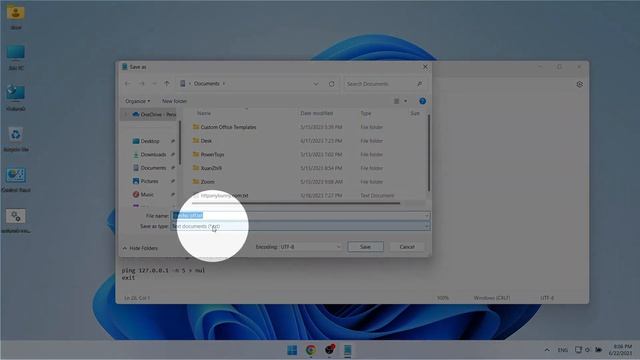Sort by the Type column header
The image size is (640, 360).
[x=366, y=113]
